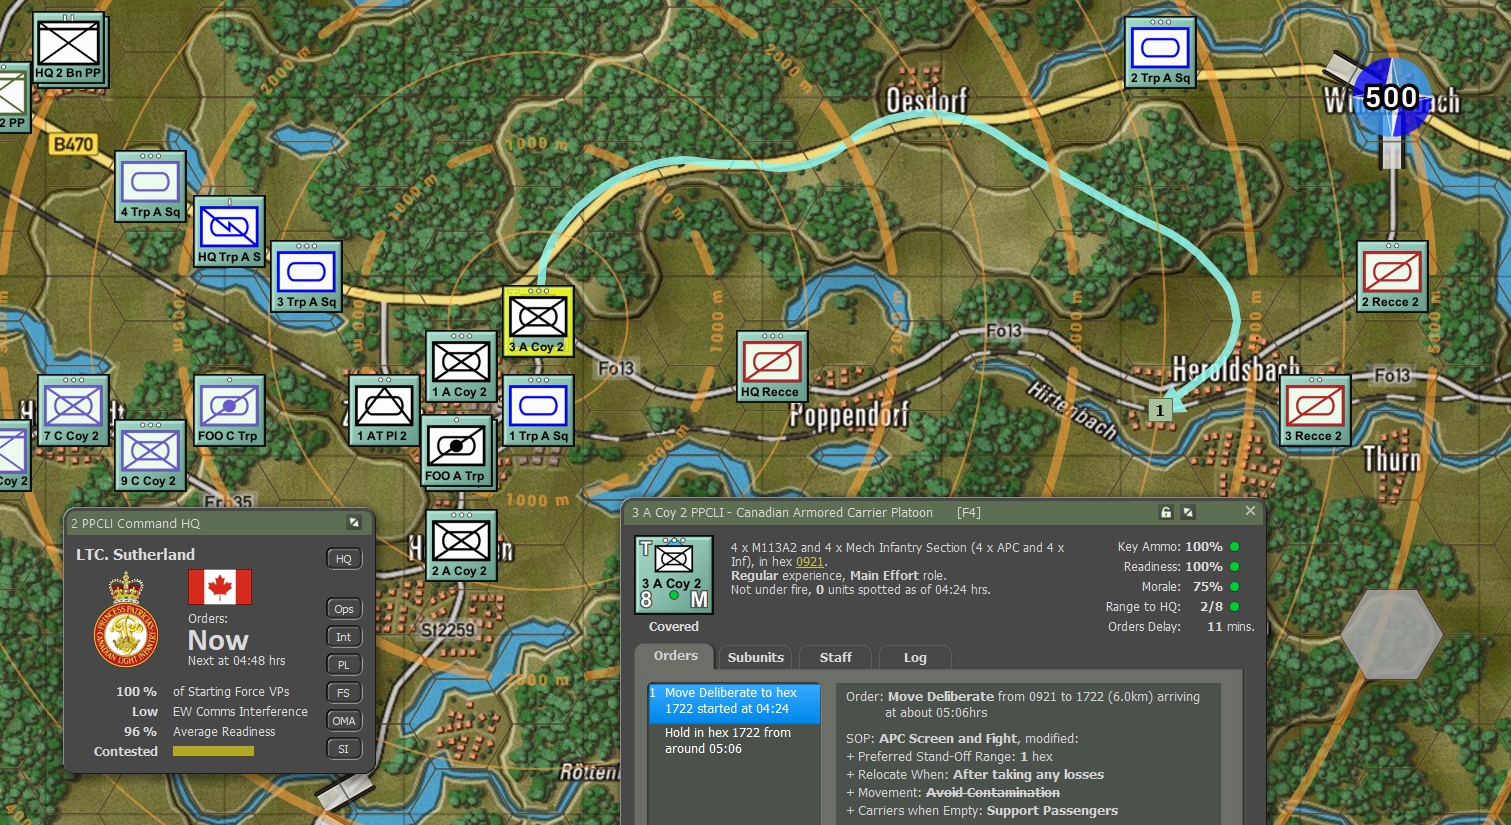This screenshot has width=1511, height=825.
Task: Click the FOO A Trp unit counter
Action: click(x=456, y=451)
